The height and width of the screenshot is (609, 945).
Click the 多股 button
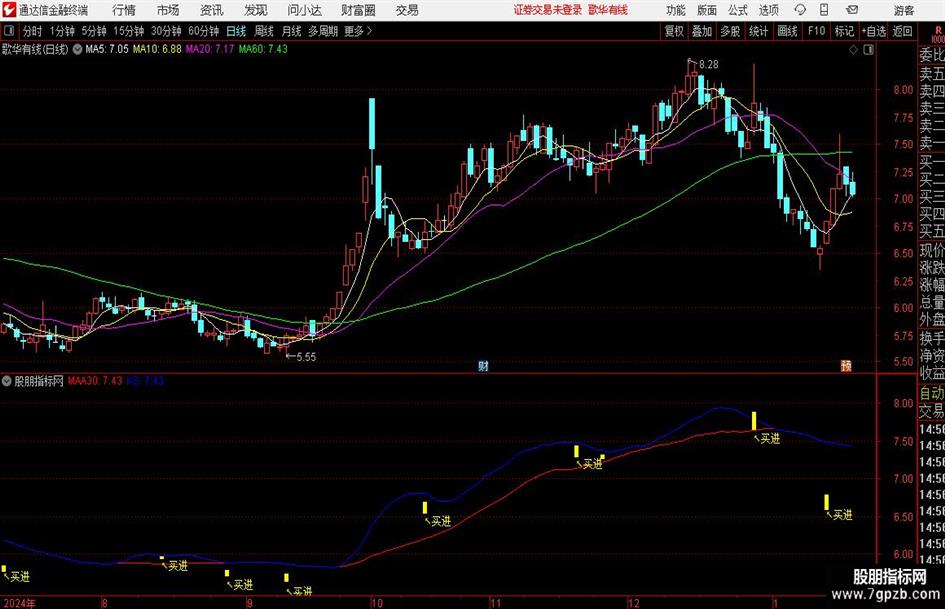(x=730, y=31)
